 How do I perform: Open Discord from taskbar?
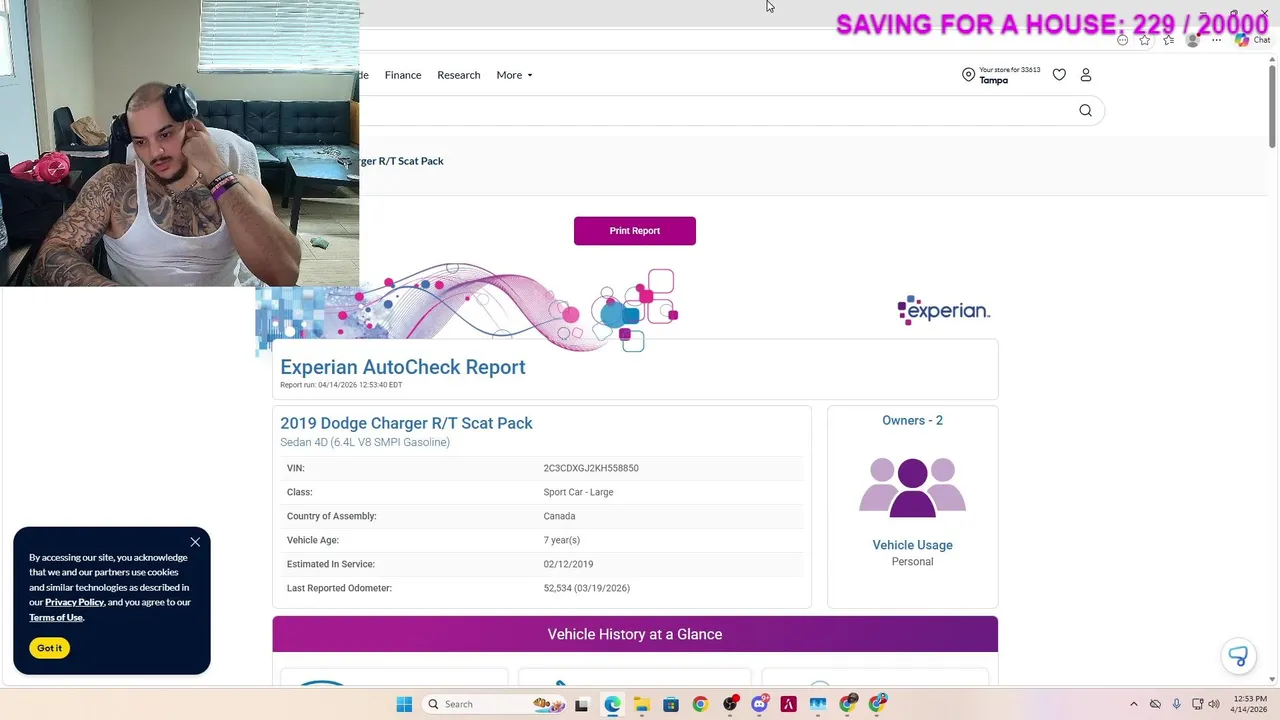pyautogui.click(x=759, y=704)
